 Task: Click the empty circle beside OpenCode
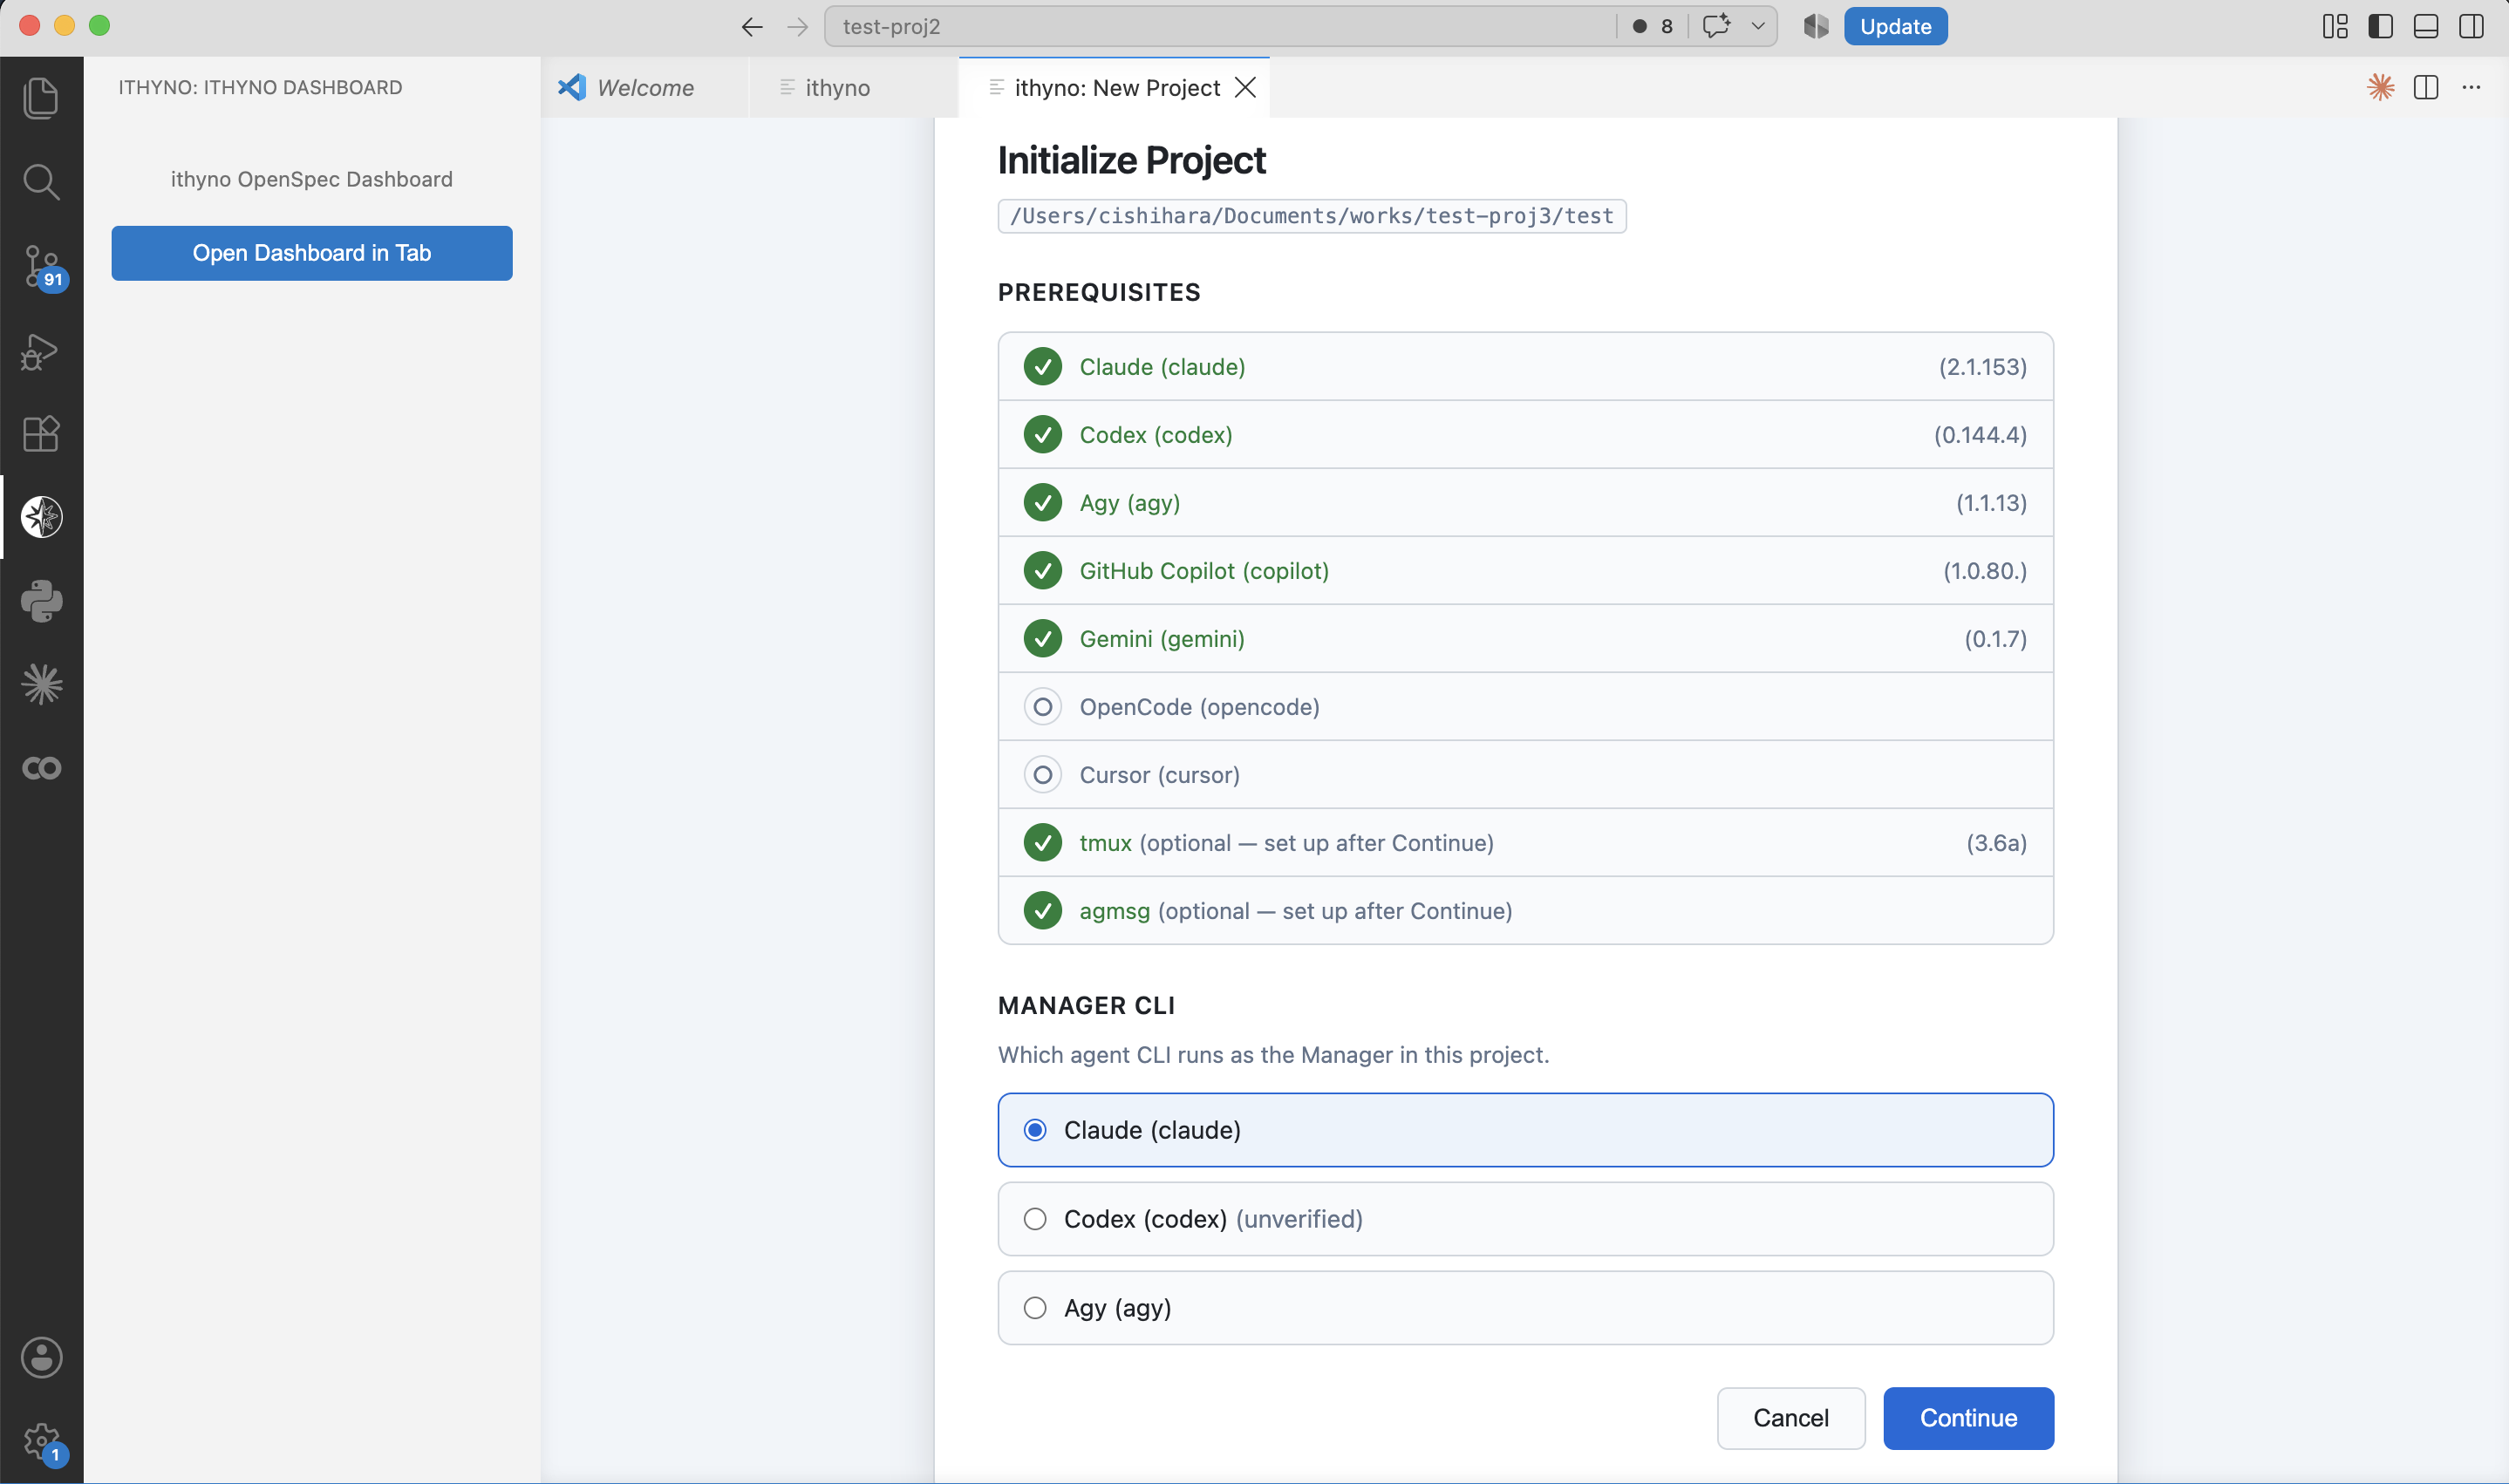(x=1042, y=707)
